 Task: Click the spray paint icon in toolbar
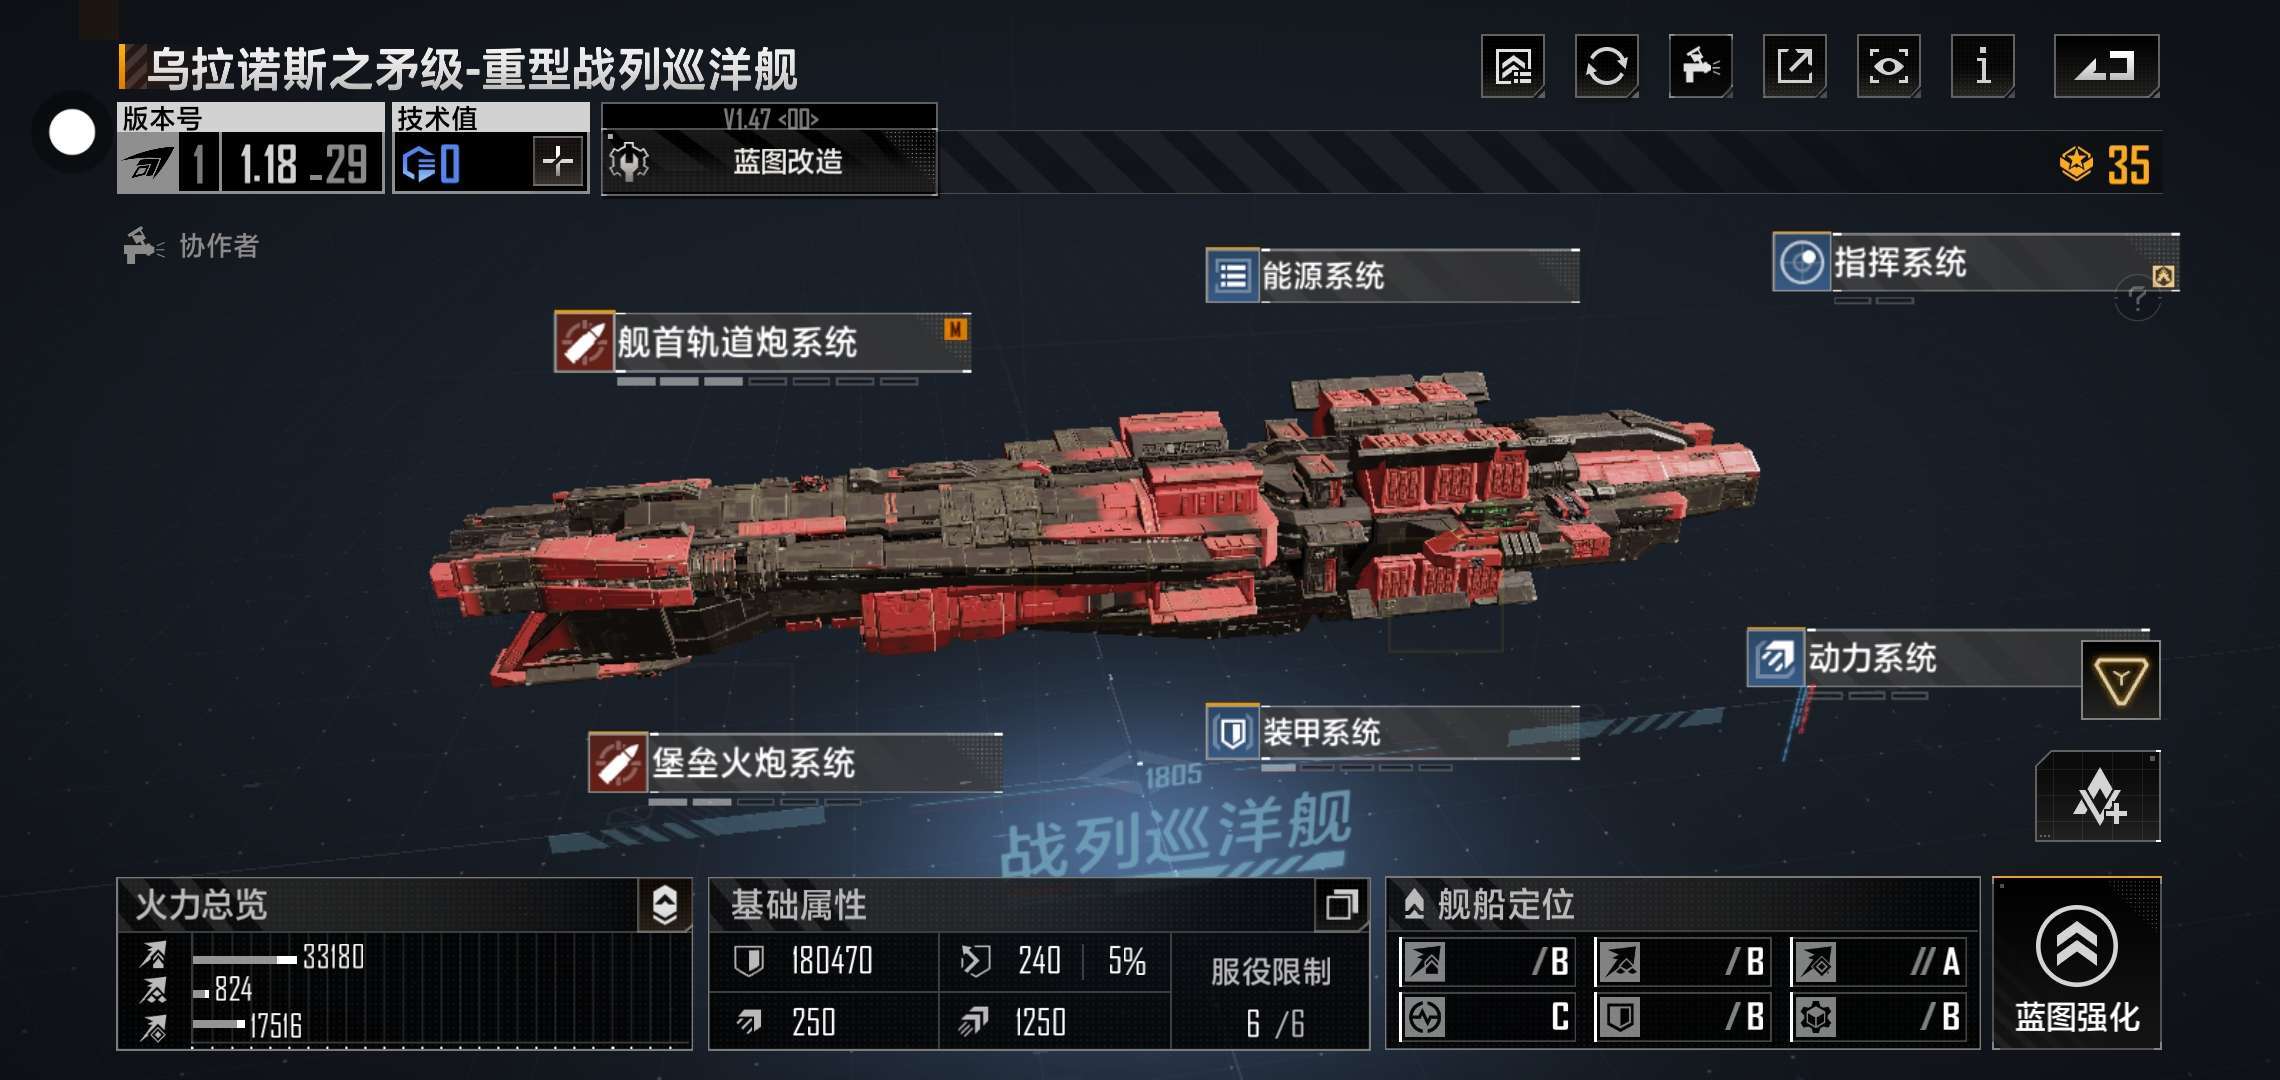pos(1700,66)
